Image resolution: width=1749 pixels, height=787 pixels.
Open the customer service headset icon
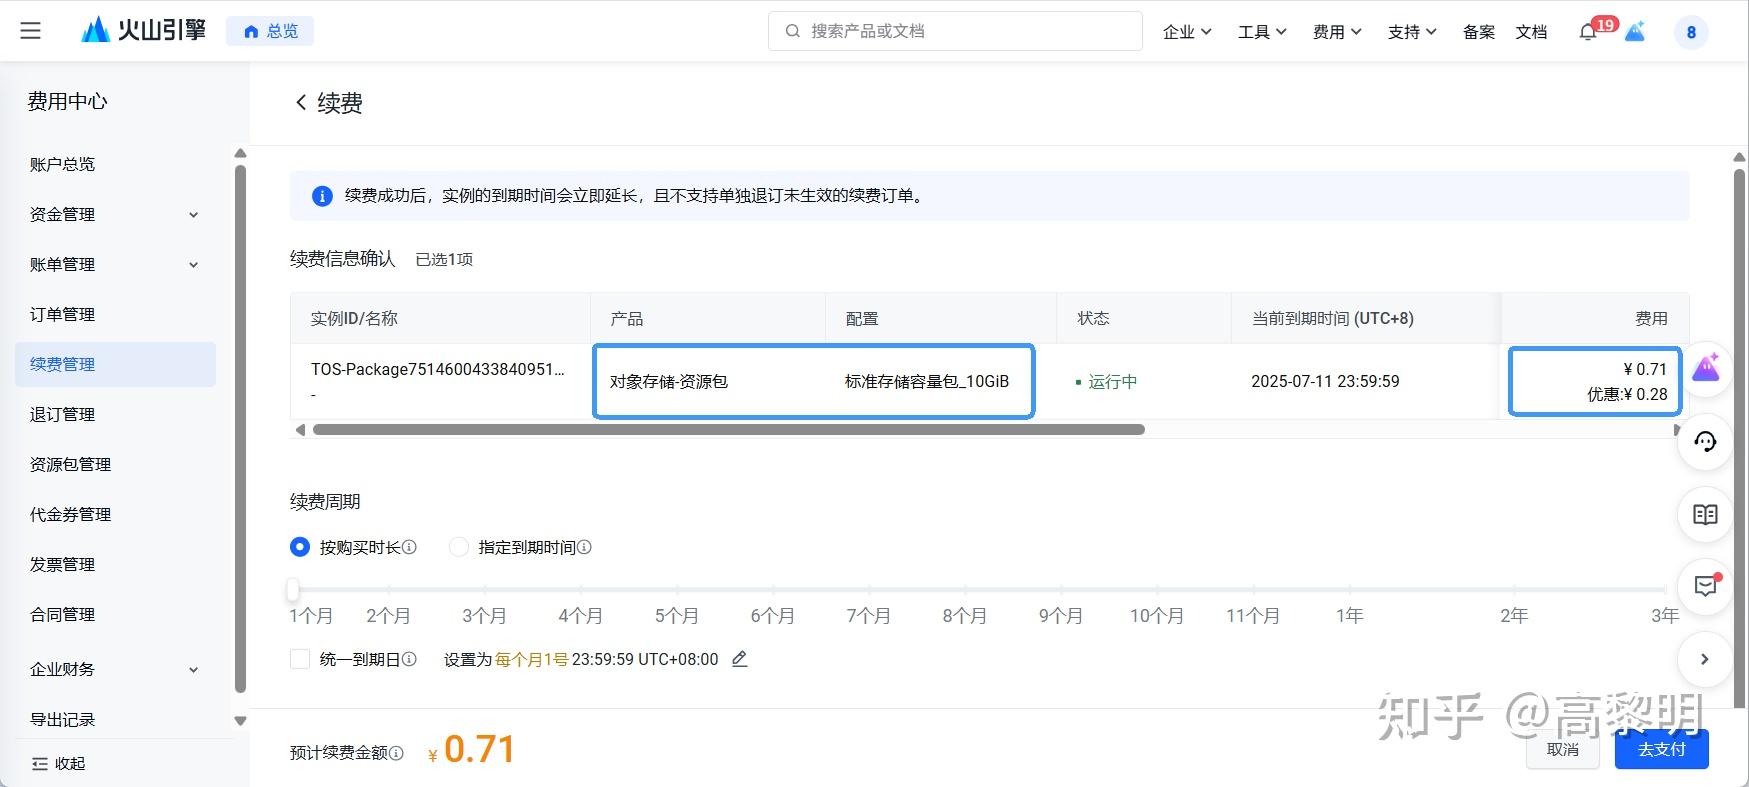point(1705,441)
